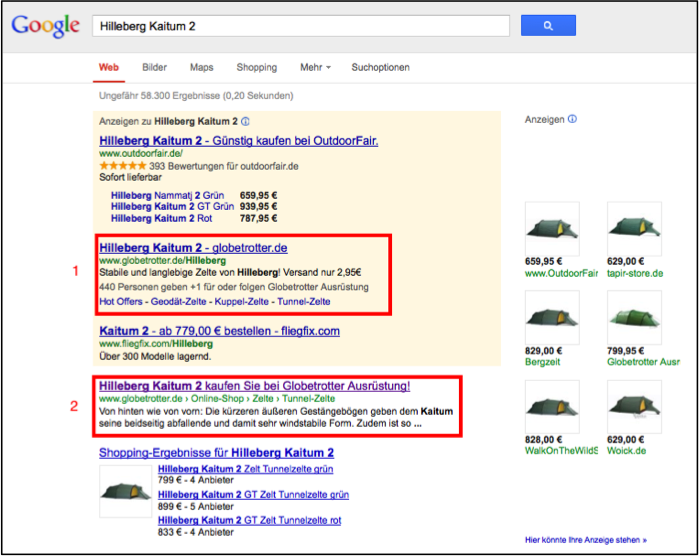699x556 pixels.
Task: Click the www.fliegfix.com/Hilleberg URL
Action: point(156,344)
